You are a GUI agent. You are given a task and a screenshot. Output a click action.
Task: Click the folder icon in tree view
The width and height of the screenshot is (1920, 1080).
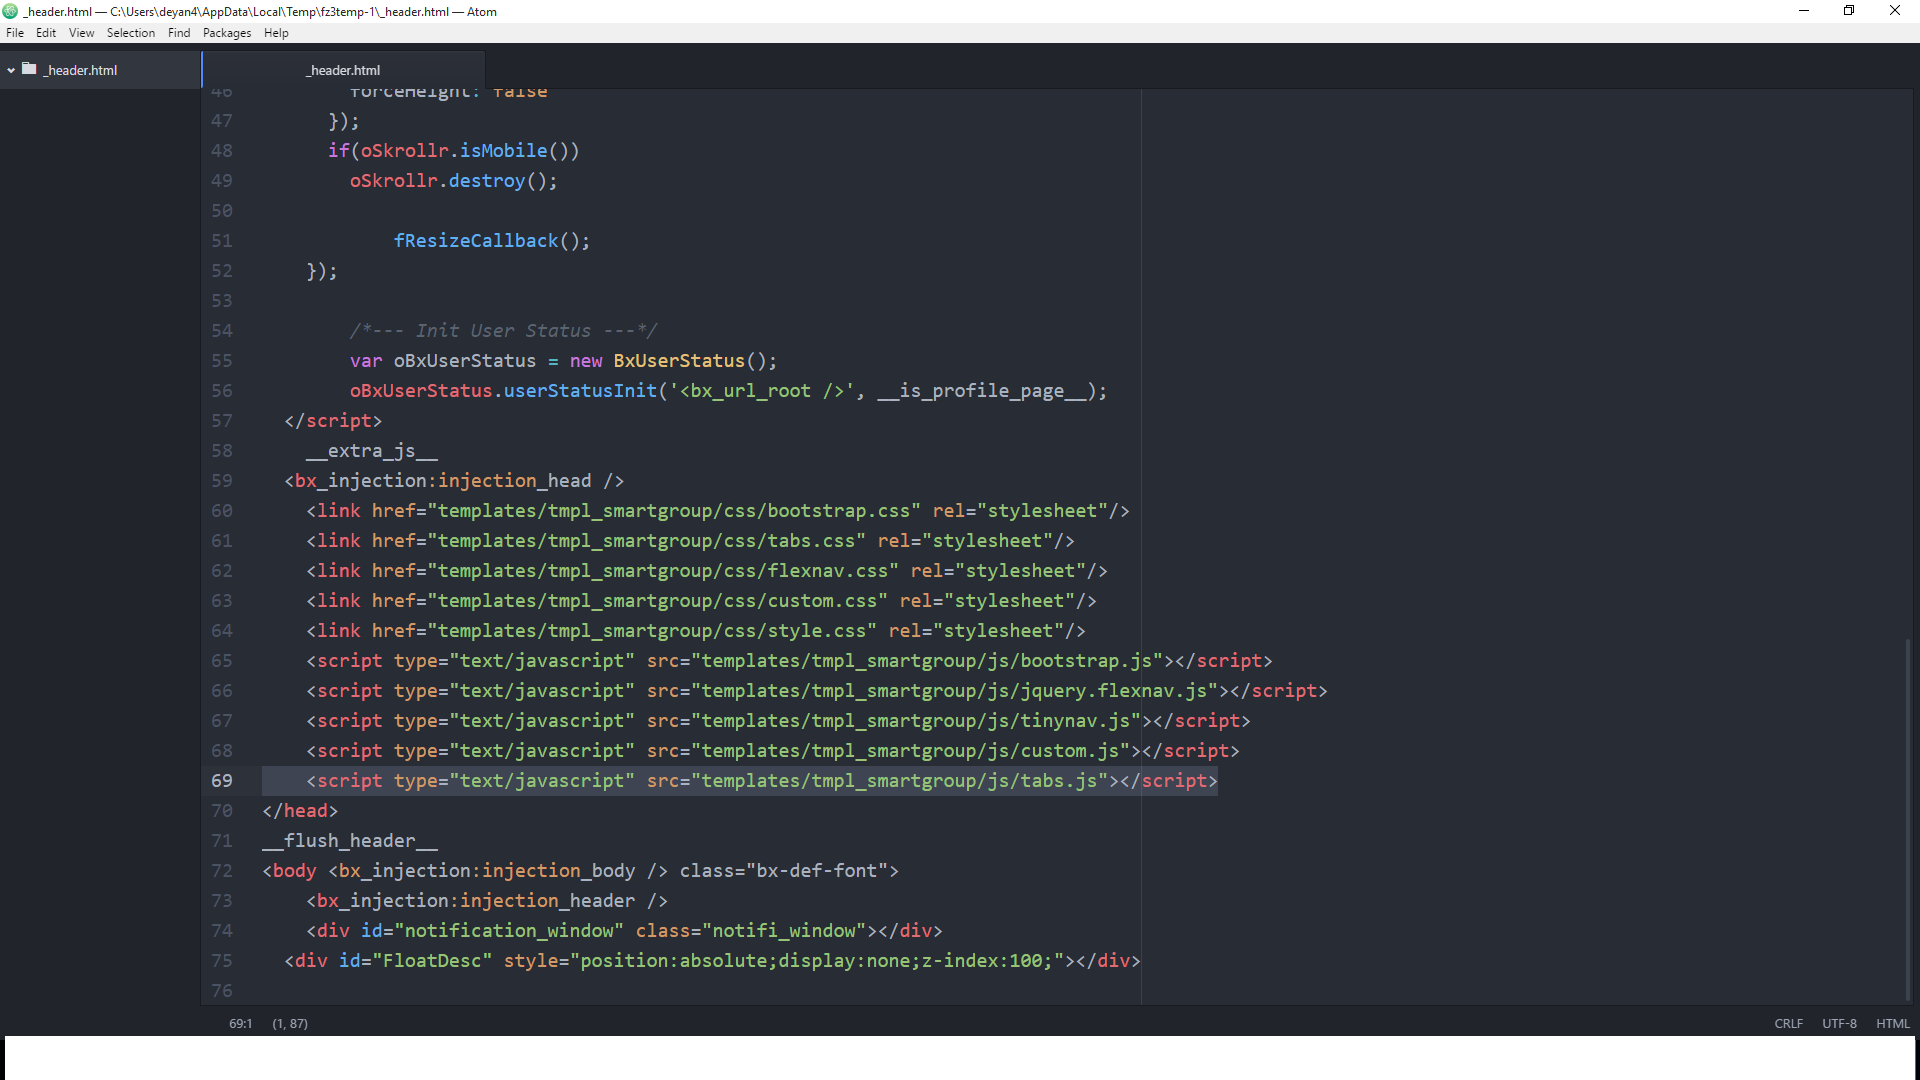(29, 69)
